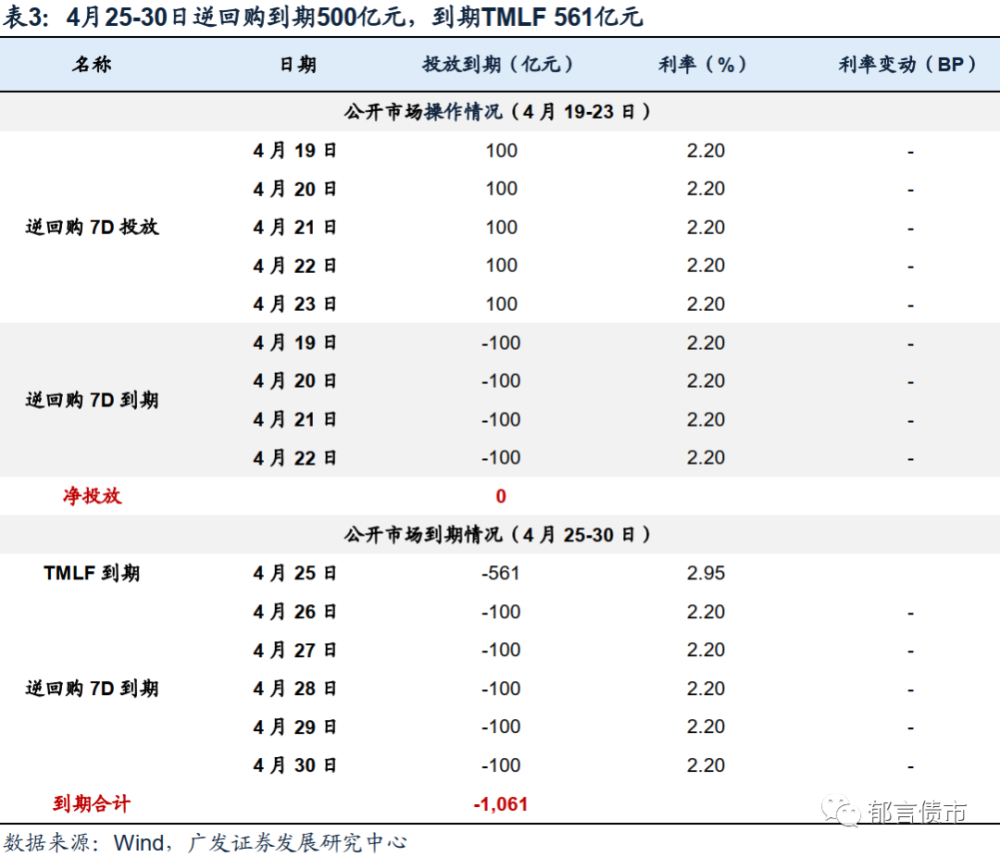The width and height of the screenshot is (1000, 857).
Task: Click the red 到期合计 label
Action: (x=92, y=803)
